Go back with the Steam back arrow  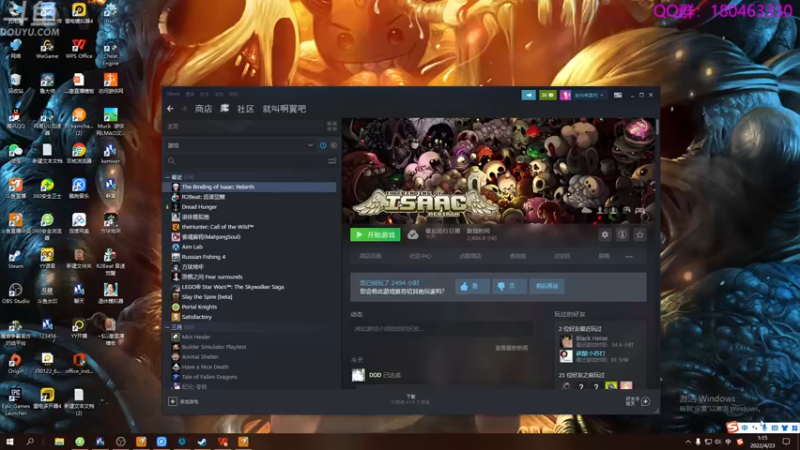coord(170,109)
